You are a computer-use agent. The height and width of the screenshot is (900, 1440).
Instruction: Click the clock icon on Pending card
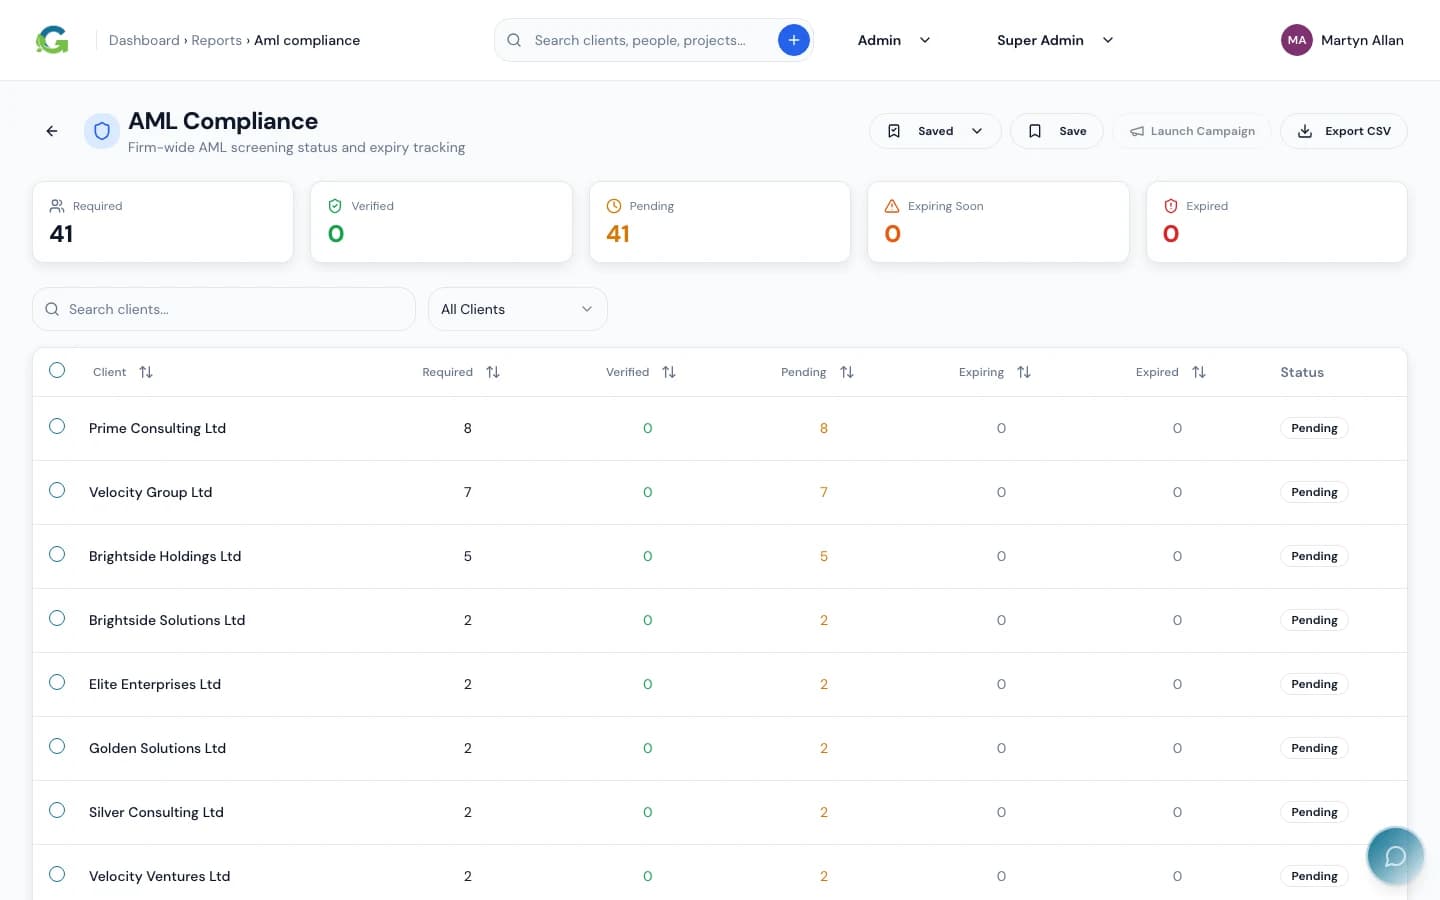[614, 206]
